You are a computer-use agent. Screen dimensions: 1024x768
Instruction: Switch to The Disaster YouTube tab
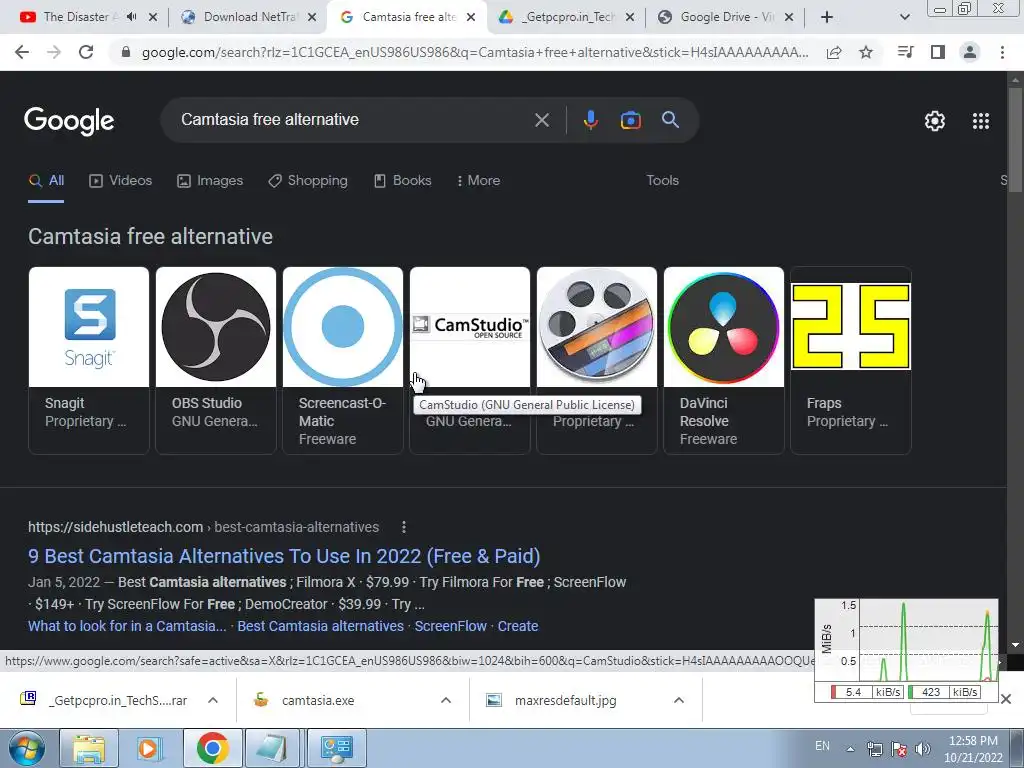(75, 17)
